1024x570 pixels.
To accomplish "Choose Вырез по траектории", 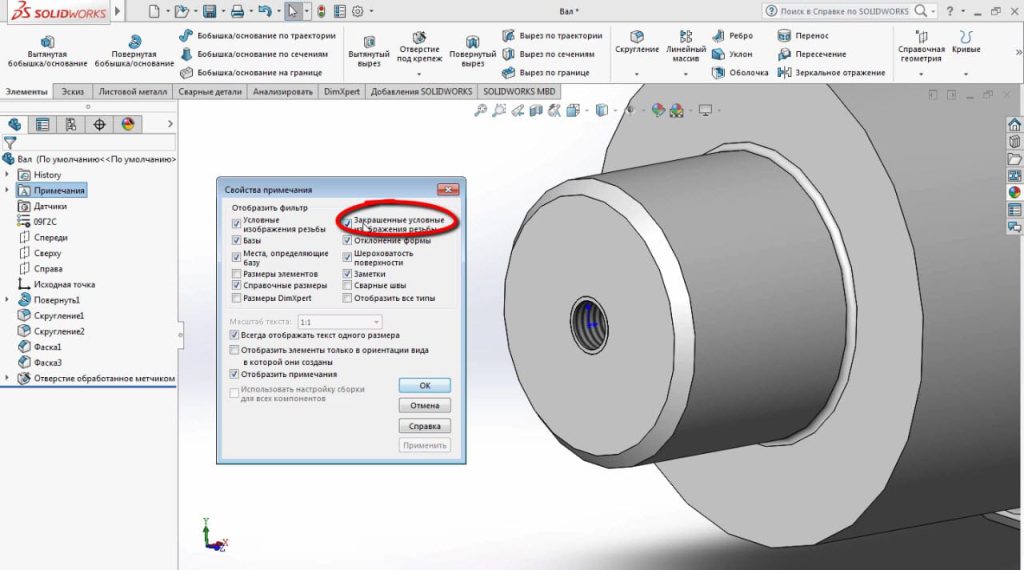I will click(x=552, y=36).
